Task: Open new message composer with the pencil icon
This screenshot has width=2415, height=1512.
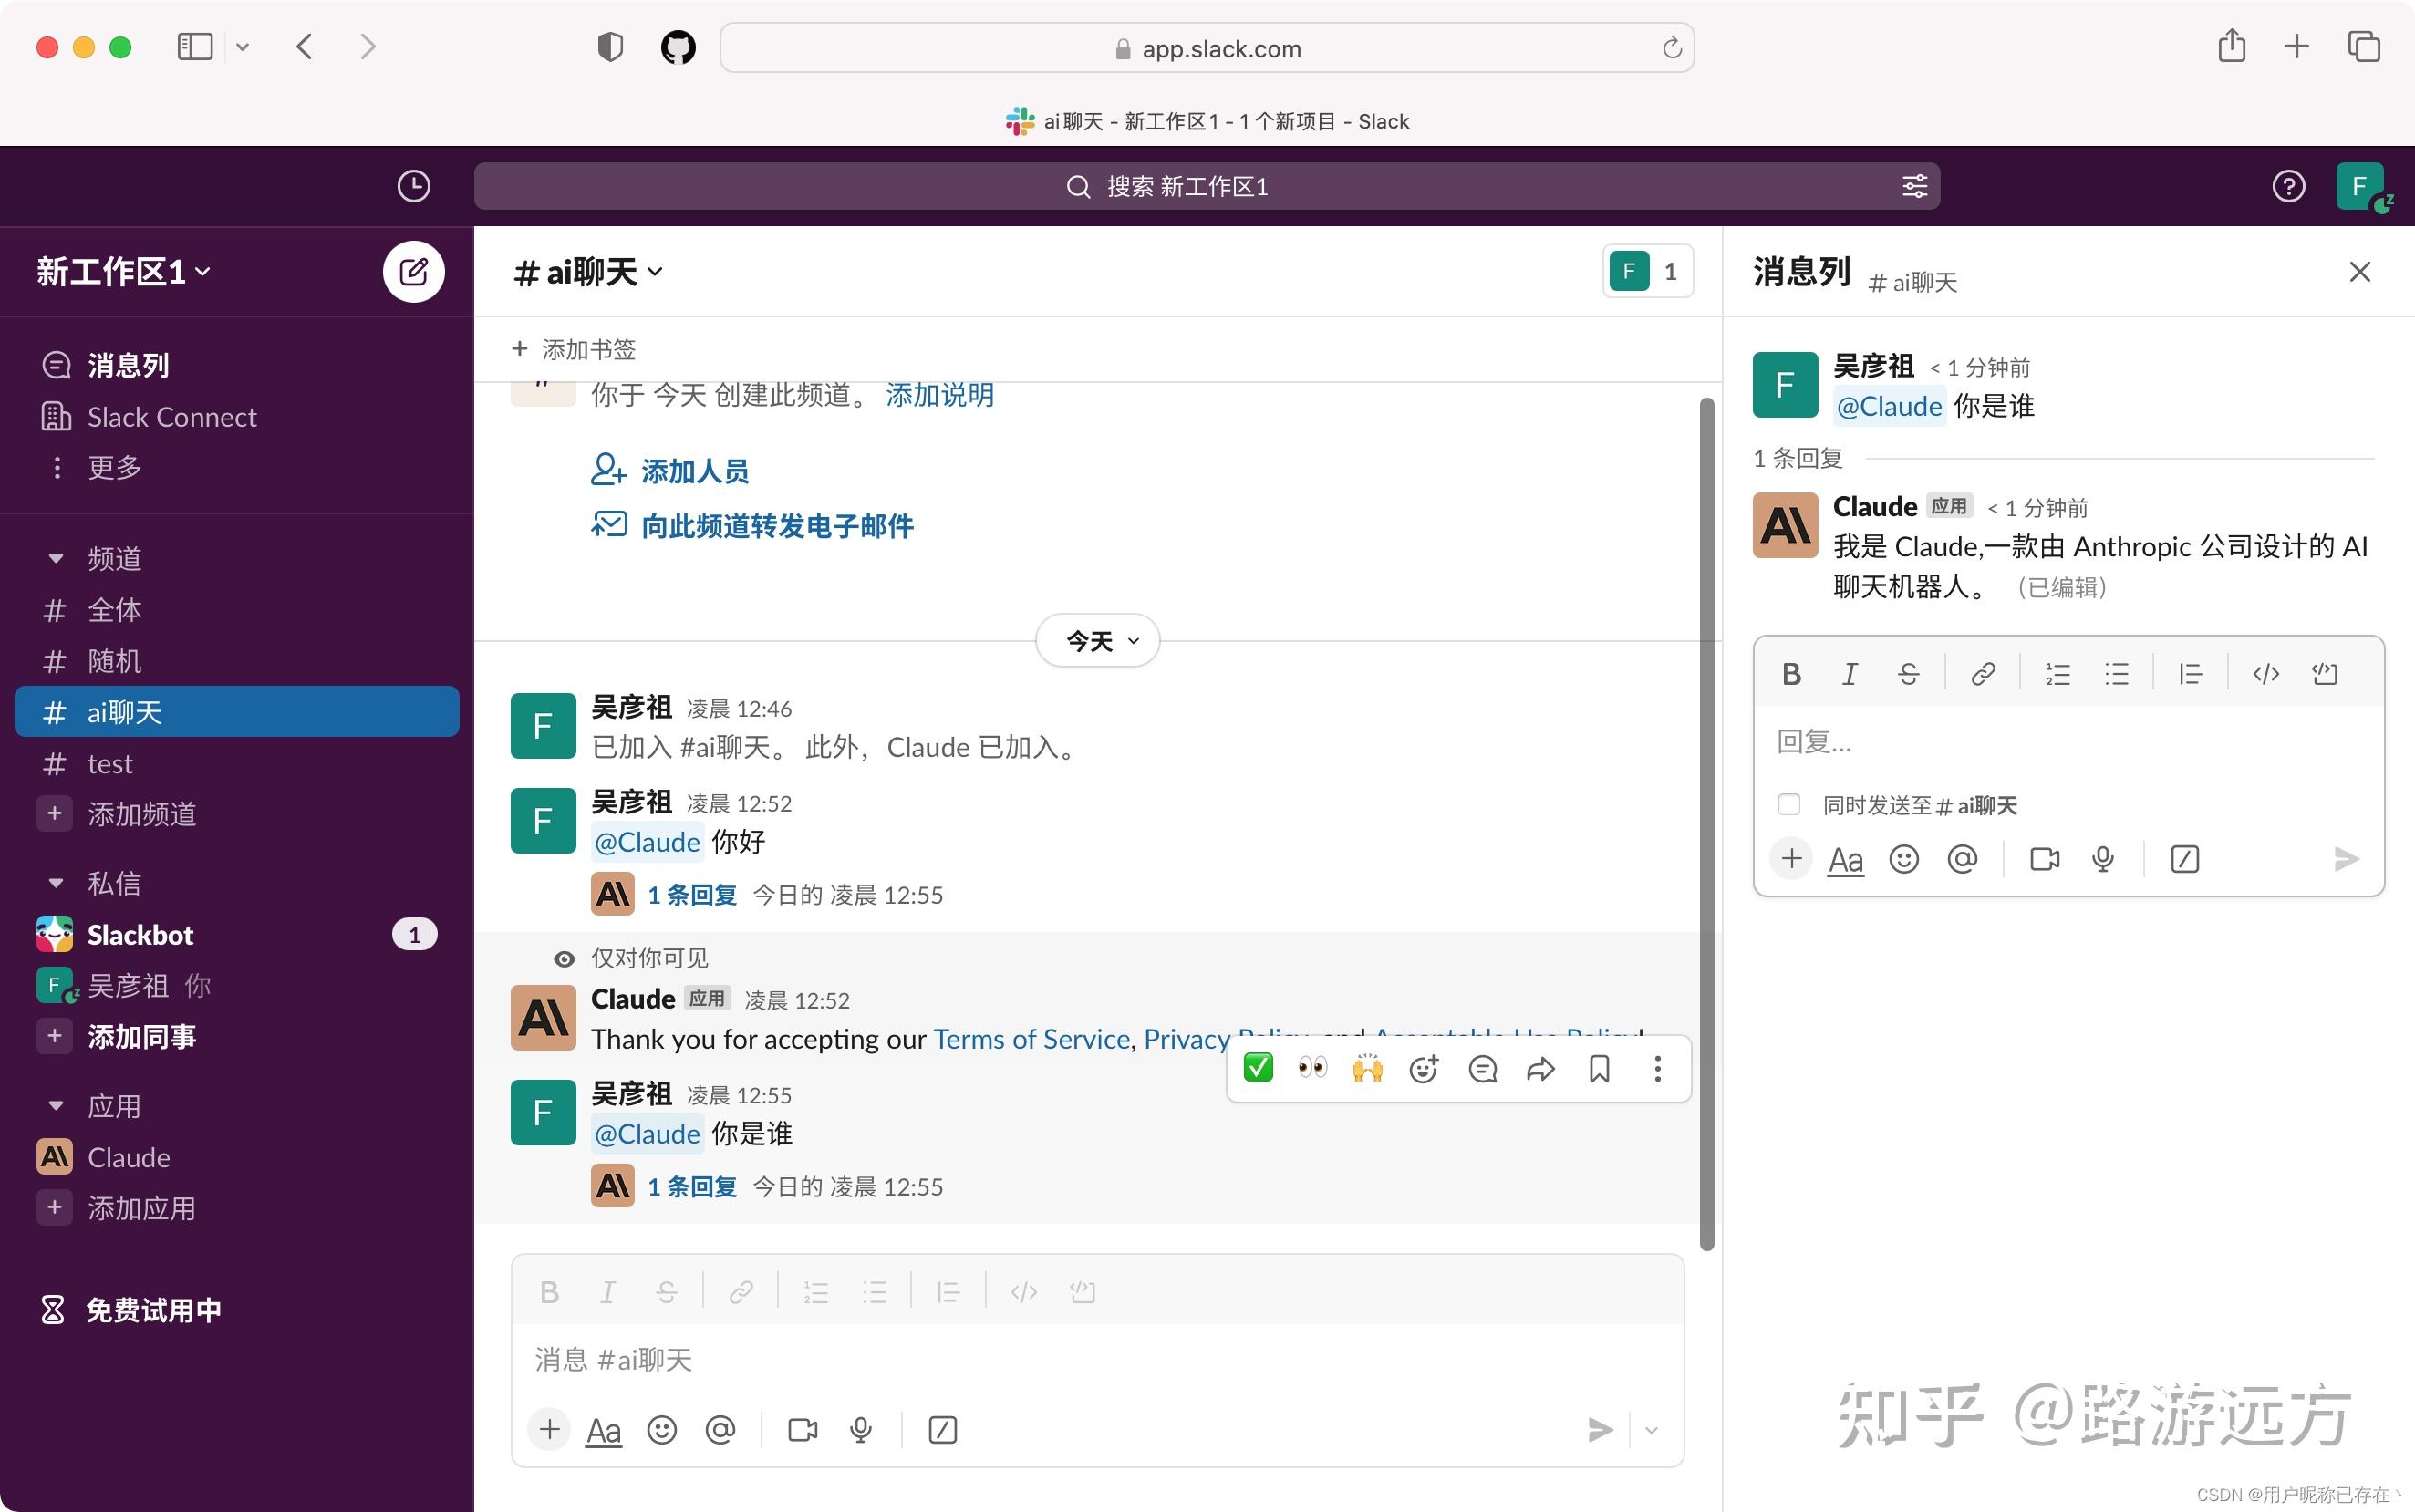Action: (x=413, y=271)
